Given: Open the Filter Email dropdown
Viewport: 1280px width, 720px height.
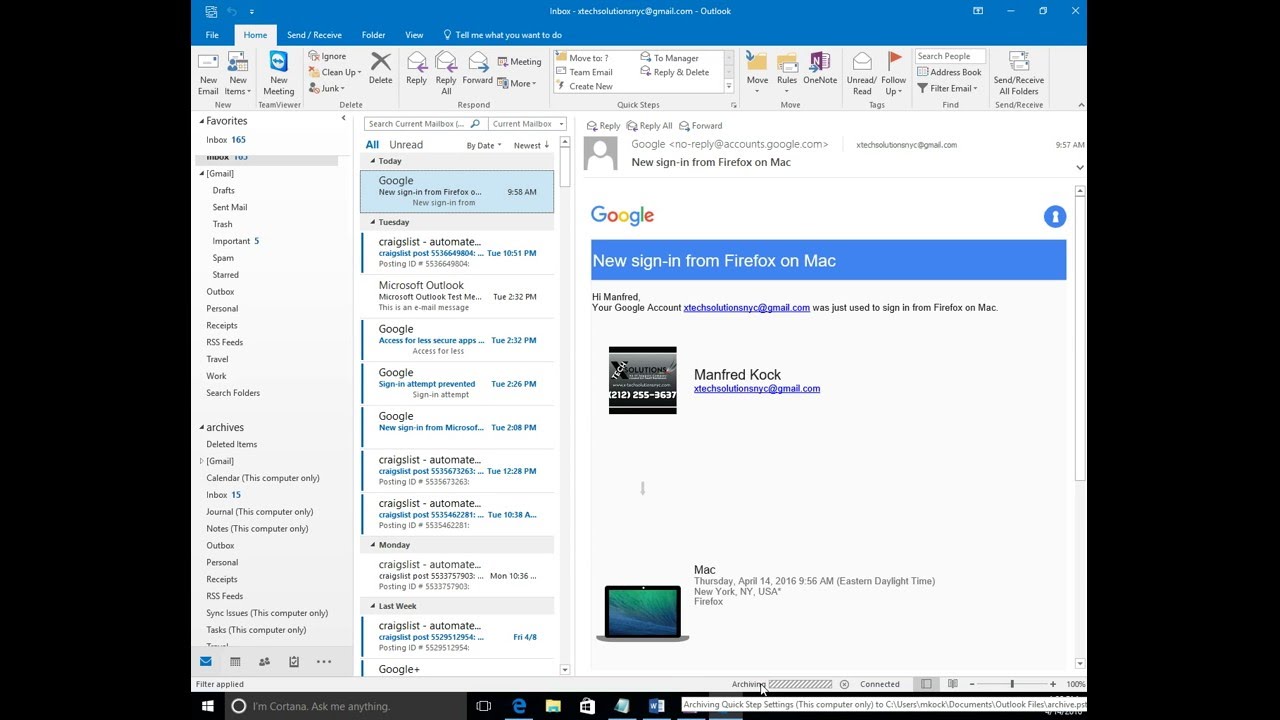Looking at the screenshot, I should coord(947,88).
